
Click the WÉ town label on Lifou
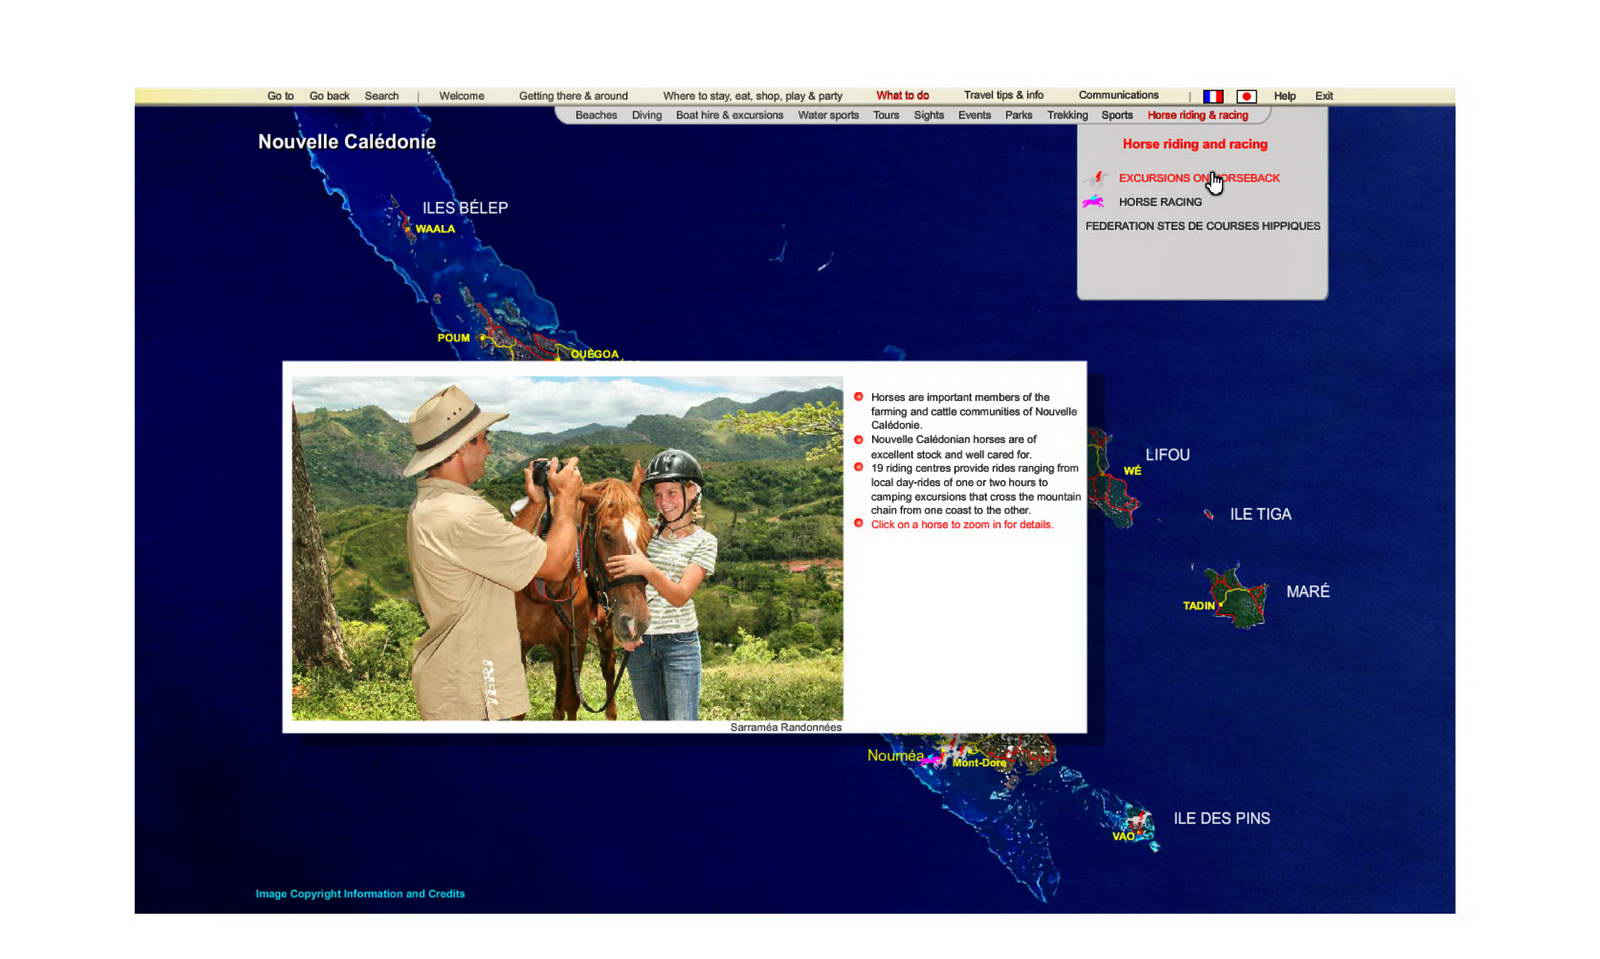coord(1132,471)
